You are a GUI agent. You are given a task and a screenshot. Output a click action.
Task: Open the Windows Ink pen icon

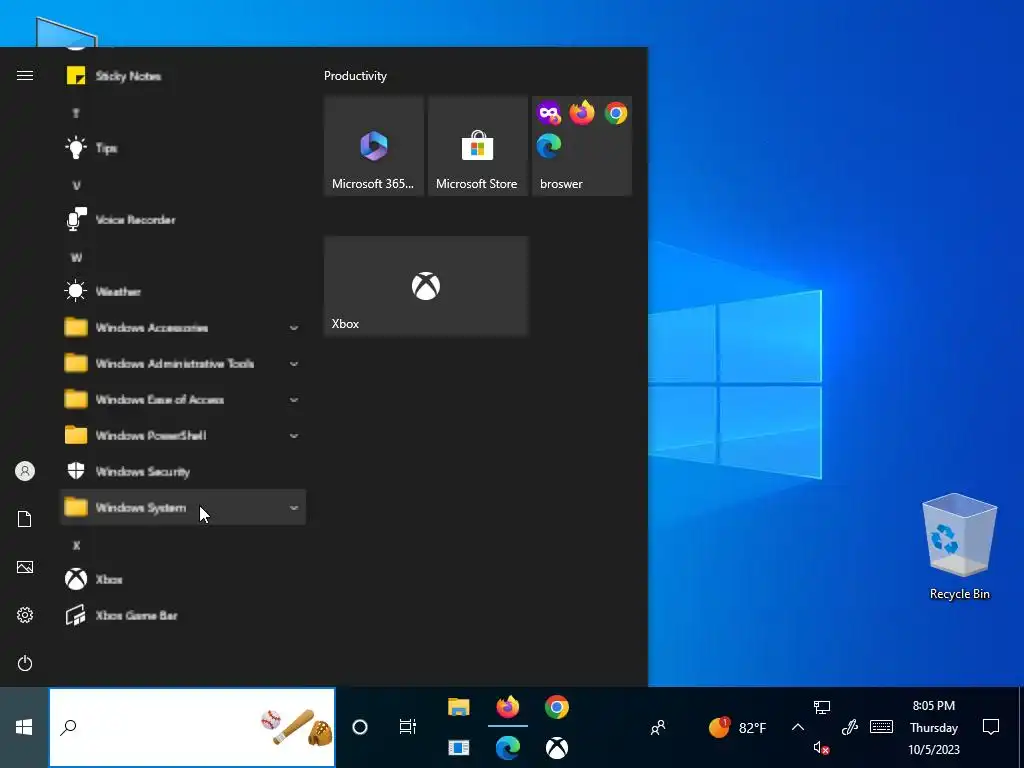[850, 727]
